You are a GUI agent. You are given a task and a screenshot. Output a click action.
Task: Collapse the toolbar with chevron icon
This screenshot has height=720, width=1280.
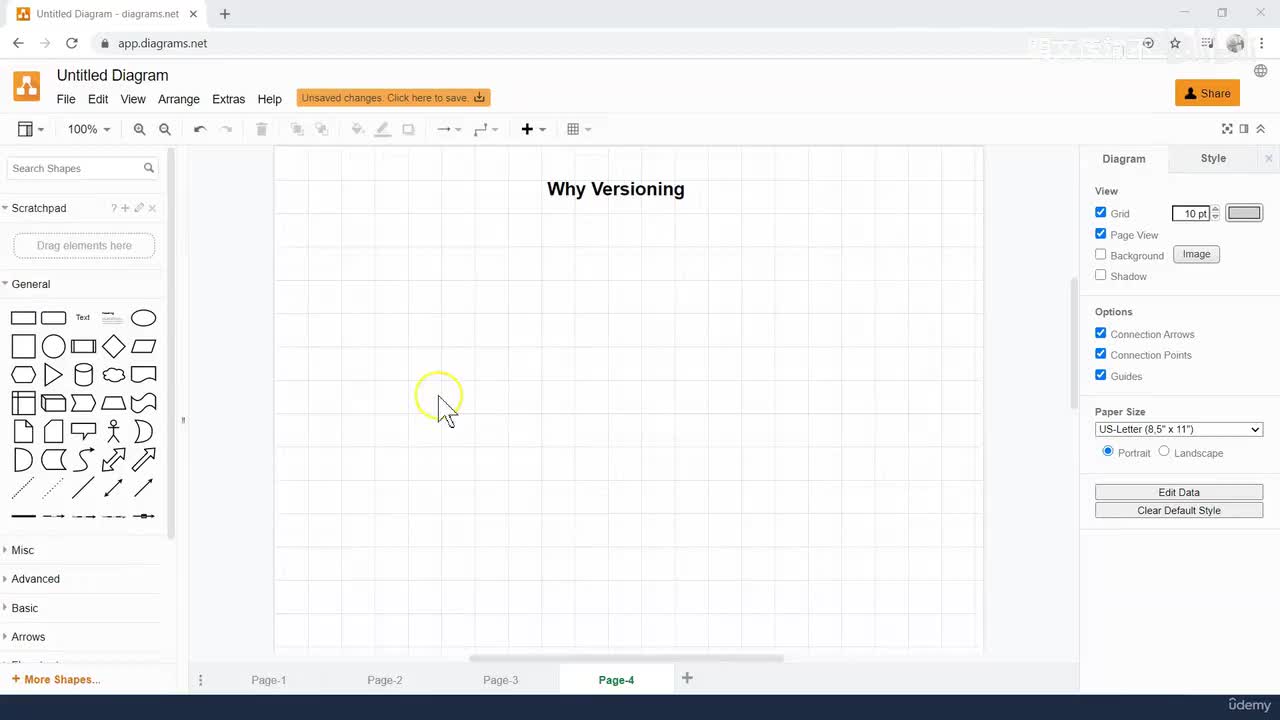(1261, 129)
